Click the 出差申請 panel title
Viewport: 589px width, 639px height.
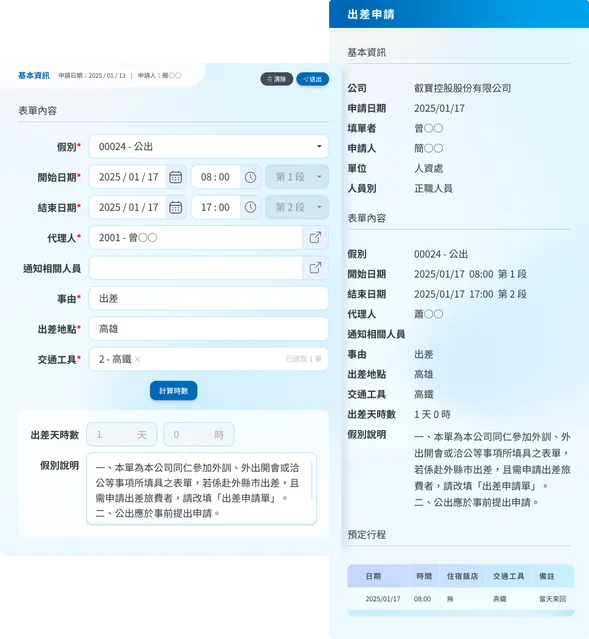pos(371,14)
